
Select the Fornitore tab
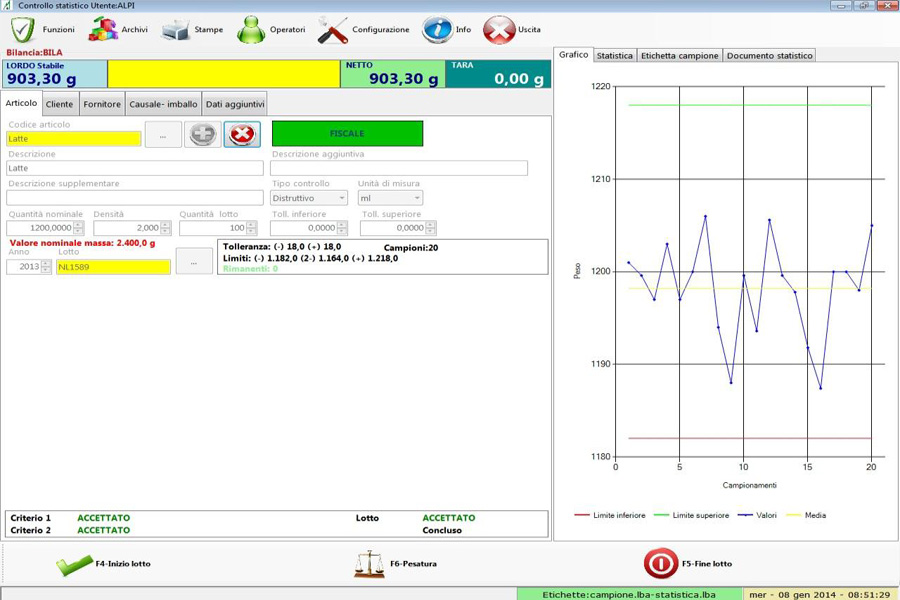pos(102,102)
